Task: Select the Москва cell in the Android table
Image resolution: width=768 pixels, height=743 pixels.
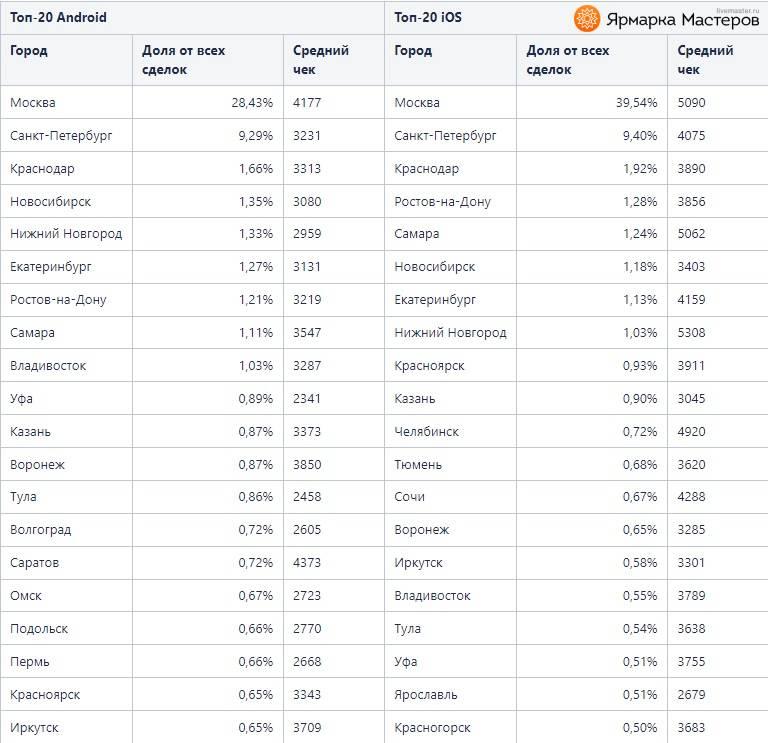Action: [x=33, y=103]
